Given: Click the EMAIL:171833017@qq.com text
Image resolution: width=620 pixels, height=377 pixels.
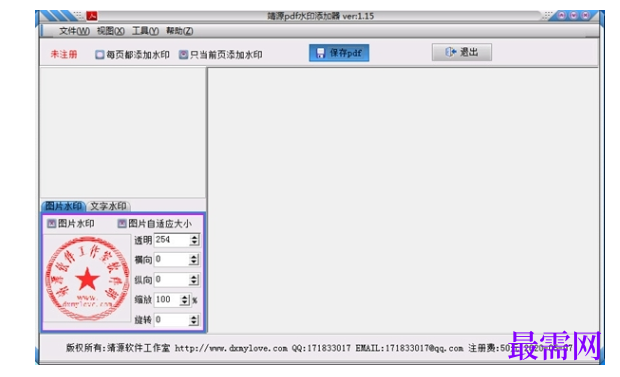Looking at the screenshot, I should [409, 348].
